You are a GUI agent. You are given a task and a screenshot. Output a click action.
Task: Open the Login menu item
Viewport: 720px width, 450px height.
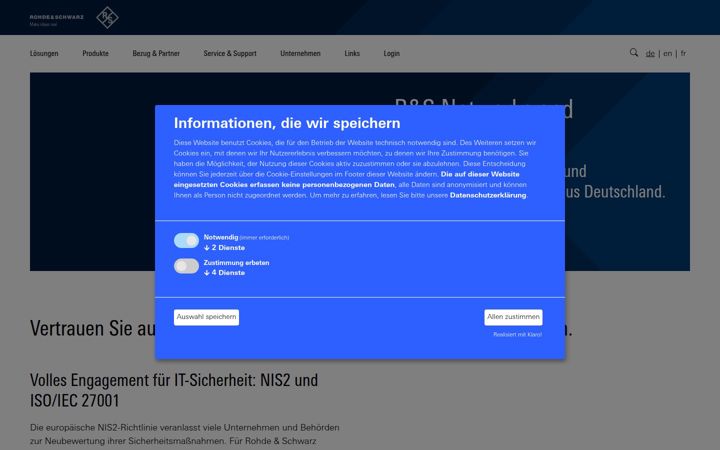pos(392,53)
